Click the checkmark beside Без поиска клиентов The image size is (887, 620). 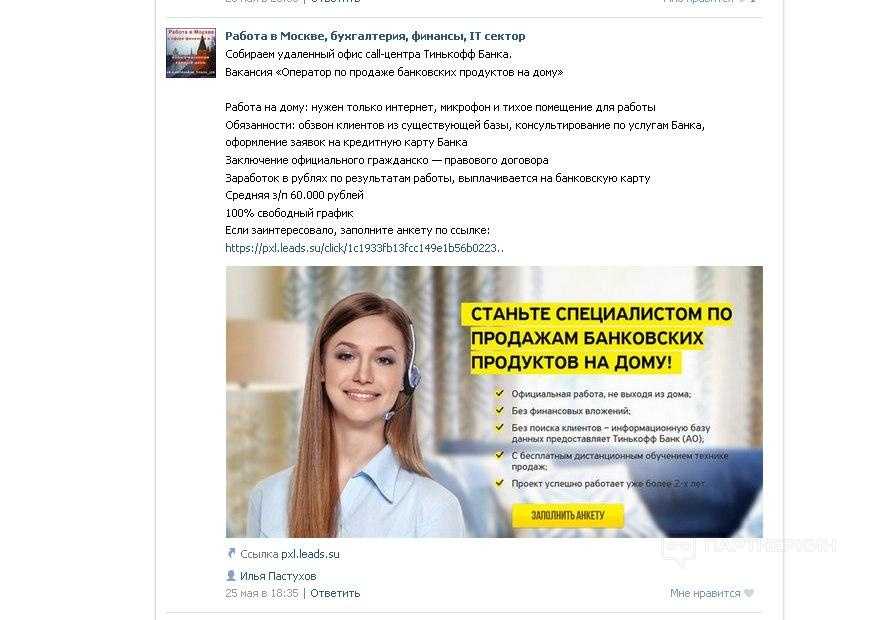(x=500, y=427)
